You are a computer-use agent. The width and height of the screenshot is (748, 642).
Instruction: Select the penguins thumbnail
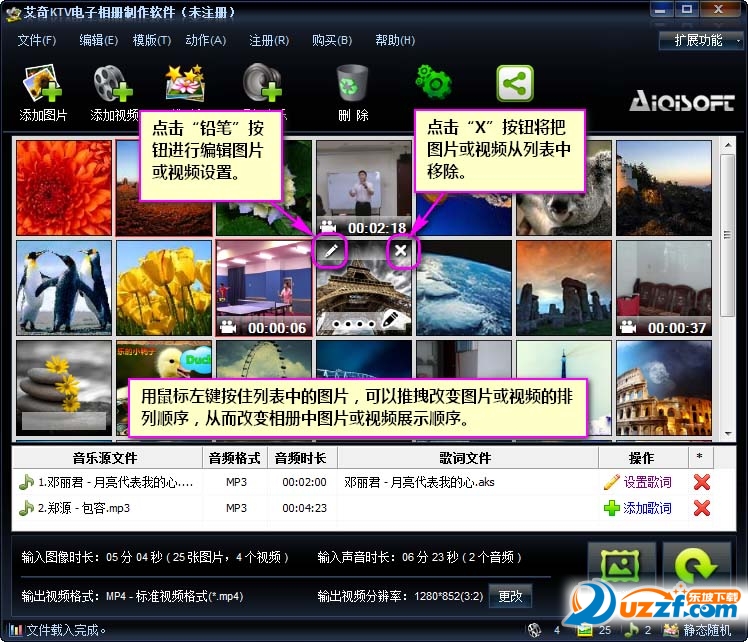pos(64,288)
